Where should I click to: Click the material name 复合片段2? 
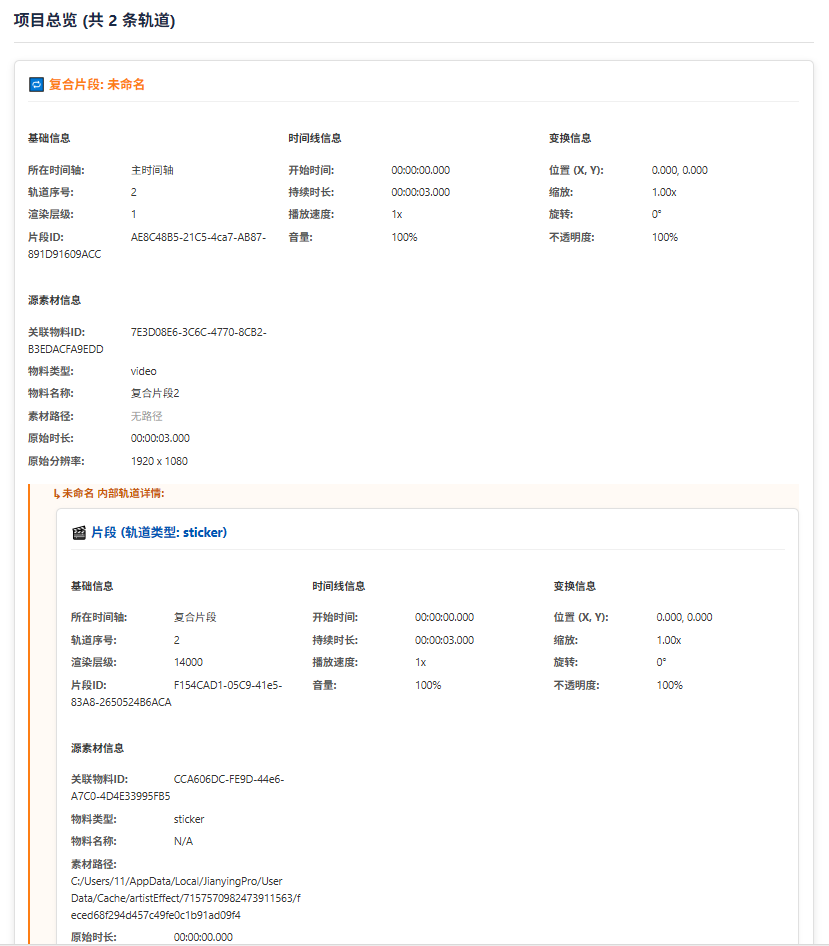pyautogui.click(x=156, y=393)
